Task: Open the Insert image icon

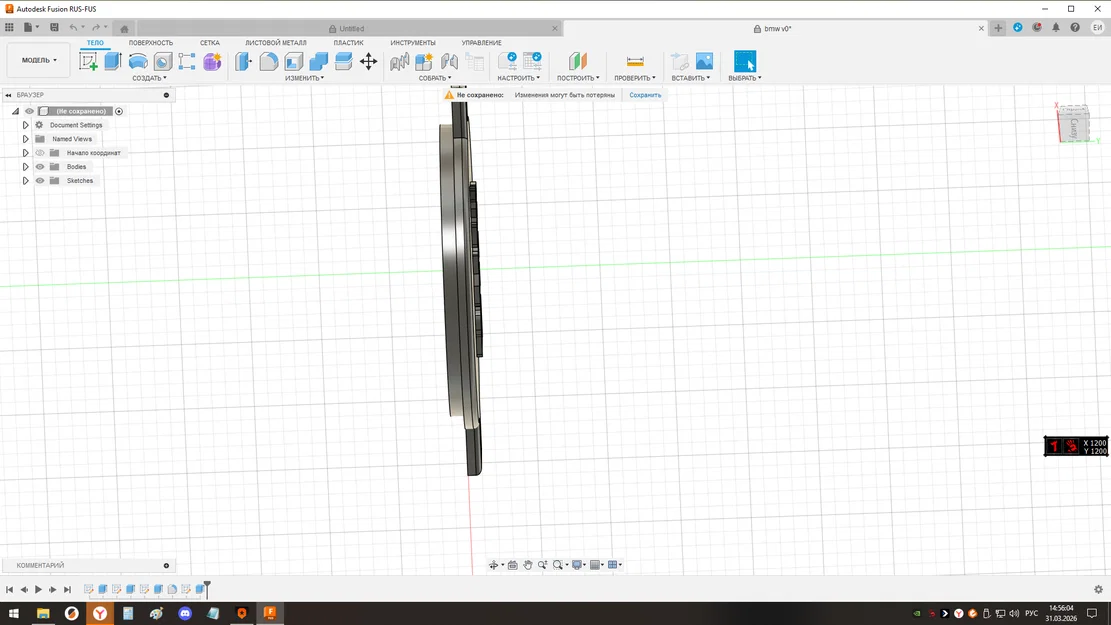Action: (704, 62)
